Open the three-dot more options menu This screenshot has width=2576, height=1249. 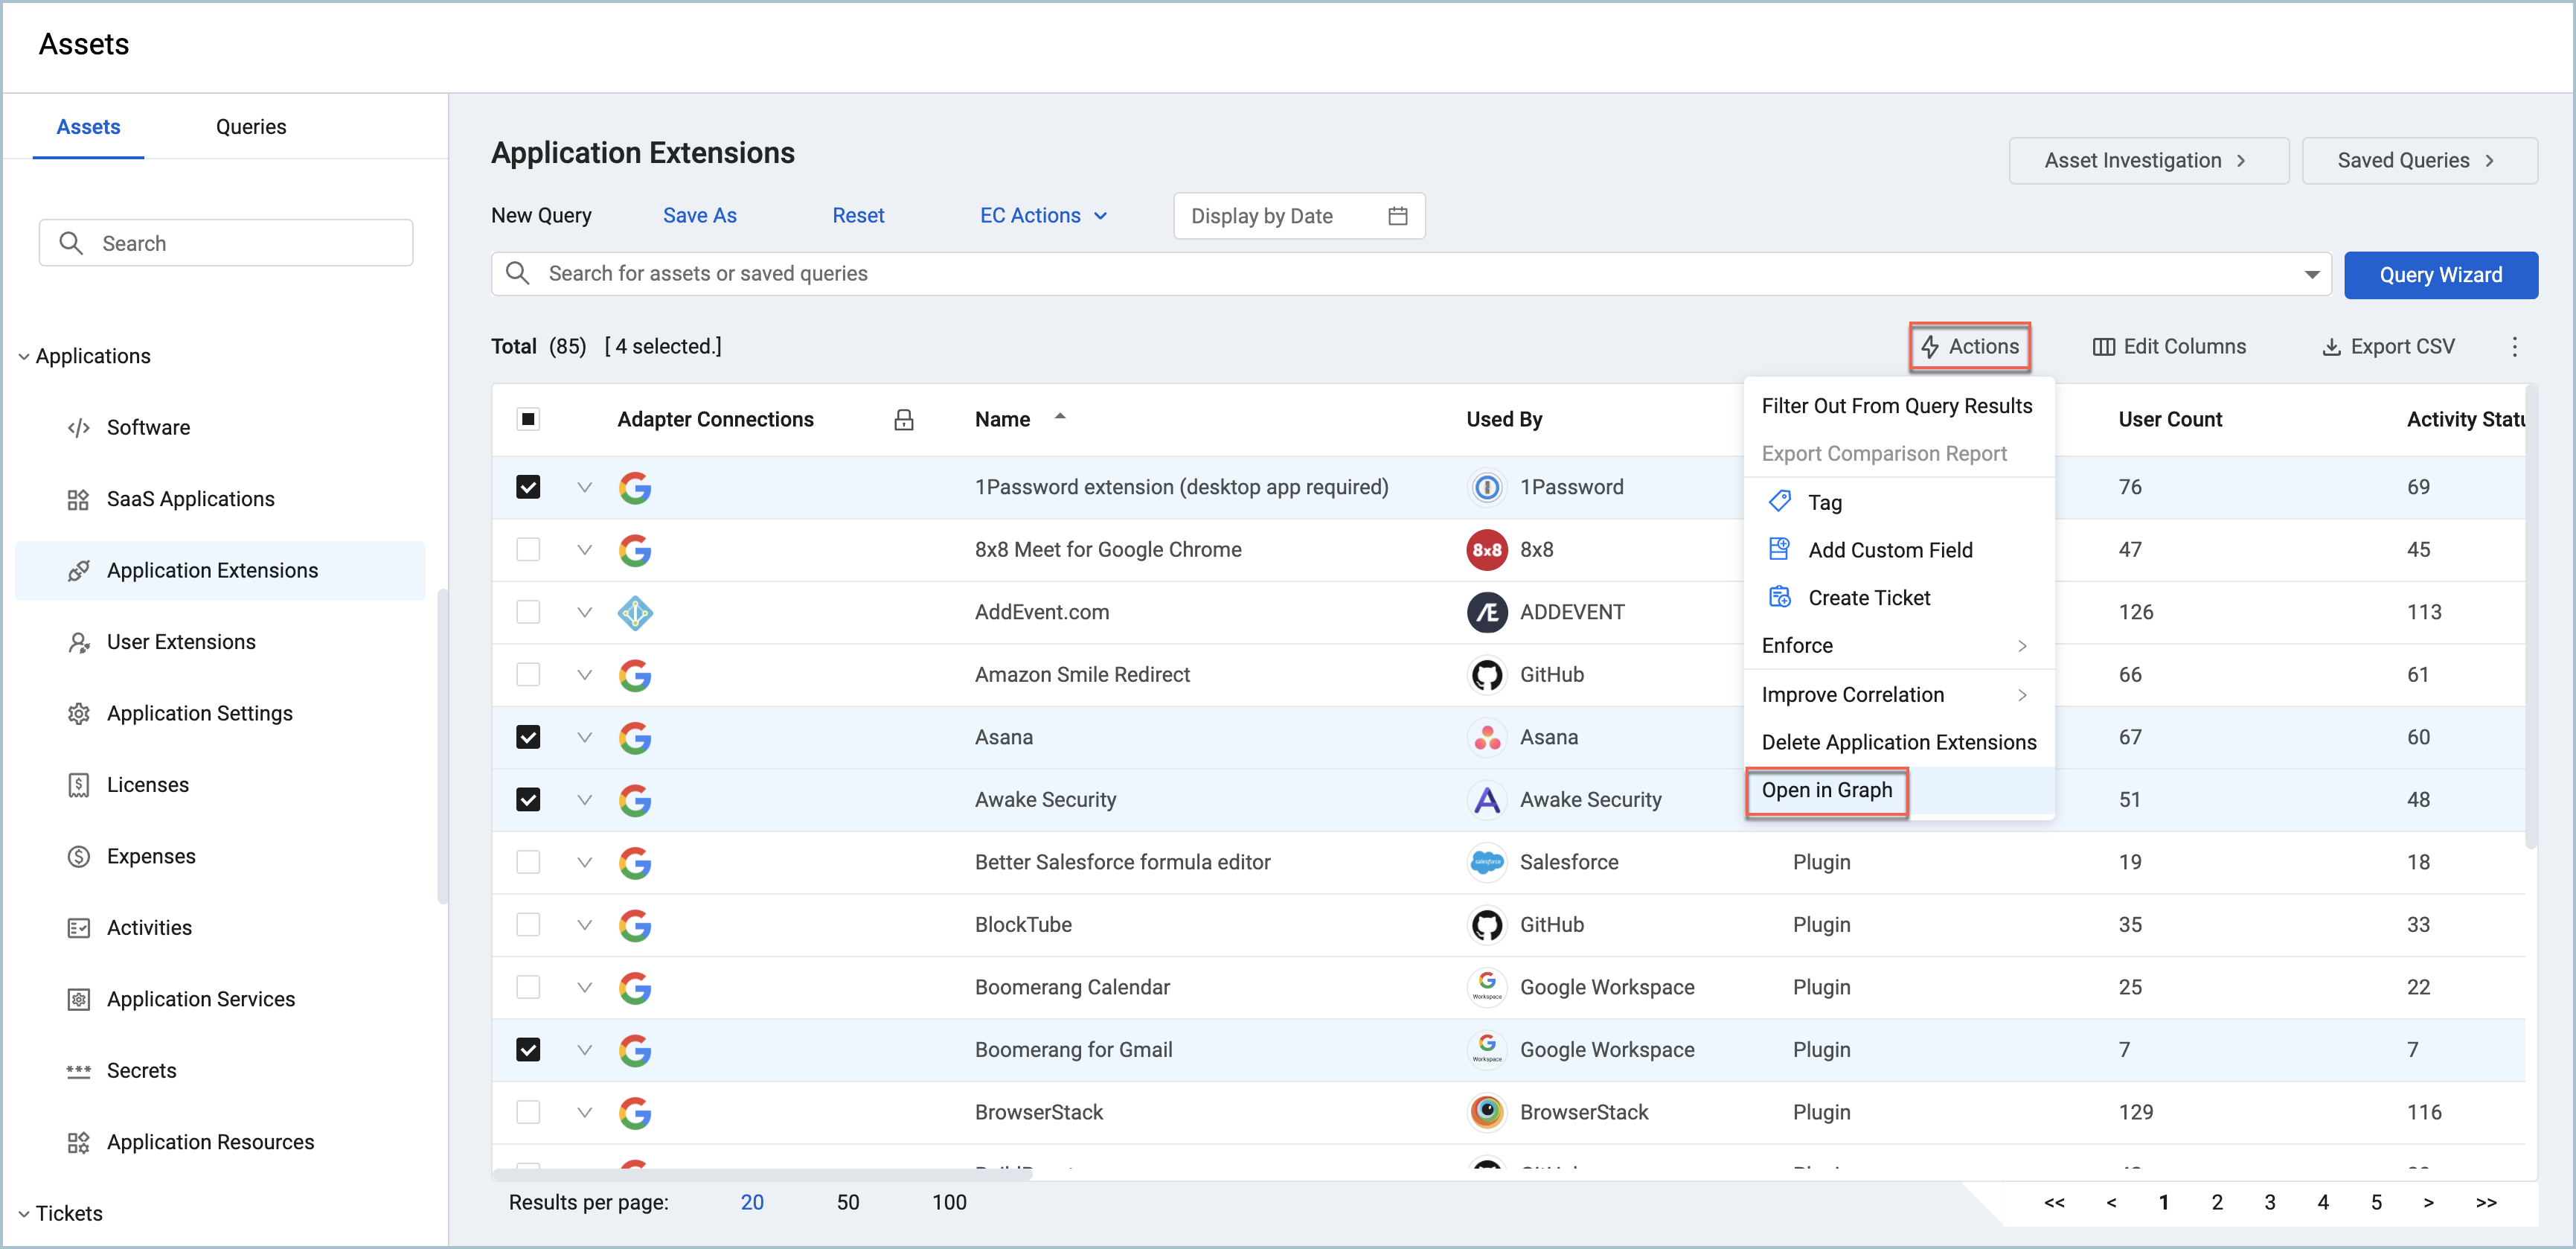click(x=2514, y=346)
